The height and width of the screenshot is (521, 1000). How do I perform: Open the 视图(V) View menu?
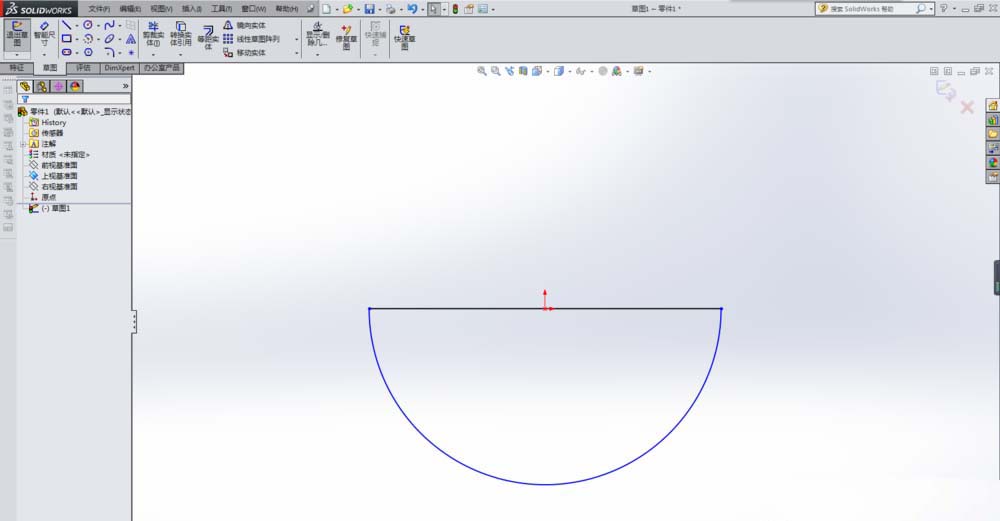[x=161, y=9]
